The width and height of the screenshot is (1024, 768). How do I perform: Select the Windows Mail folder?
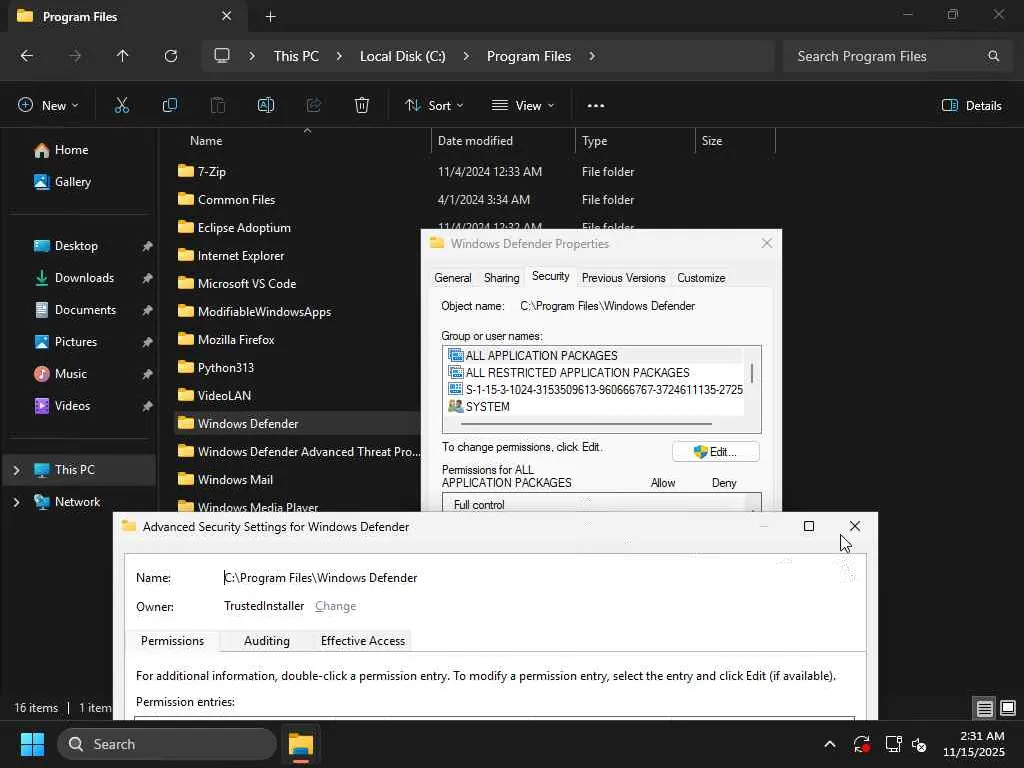(235, 479)
